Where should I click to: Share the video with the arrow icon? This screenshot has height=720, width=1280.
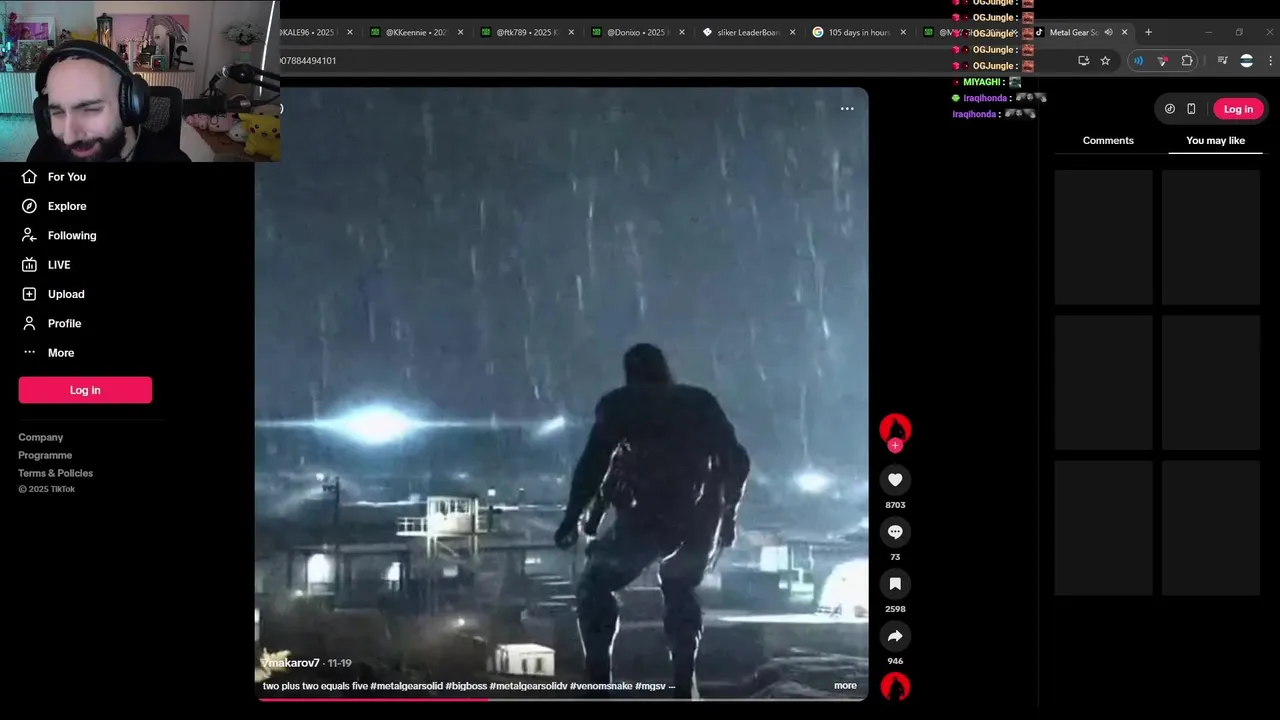[895, 636]
